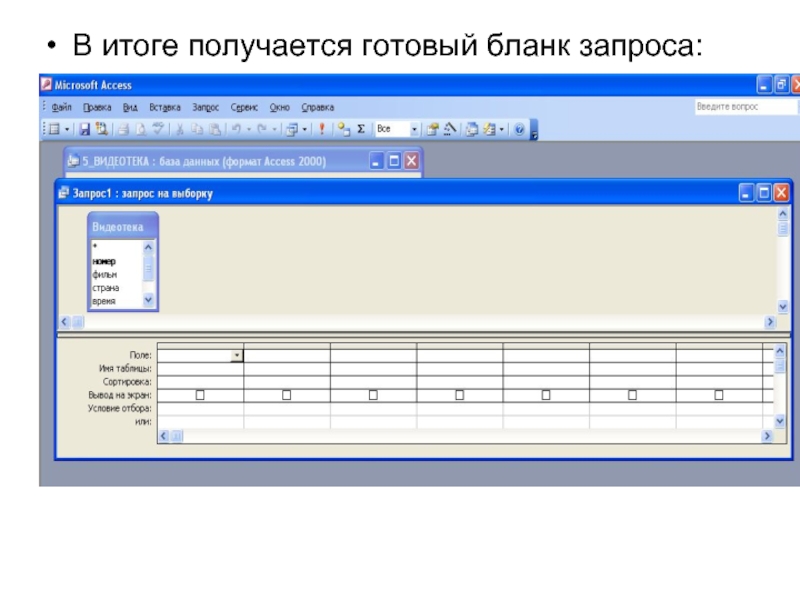The width and height of the screenshot is (800, 600).
Task: Select the 'страна' field in Видеотека list
Action: click(x=106, y=287)
